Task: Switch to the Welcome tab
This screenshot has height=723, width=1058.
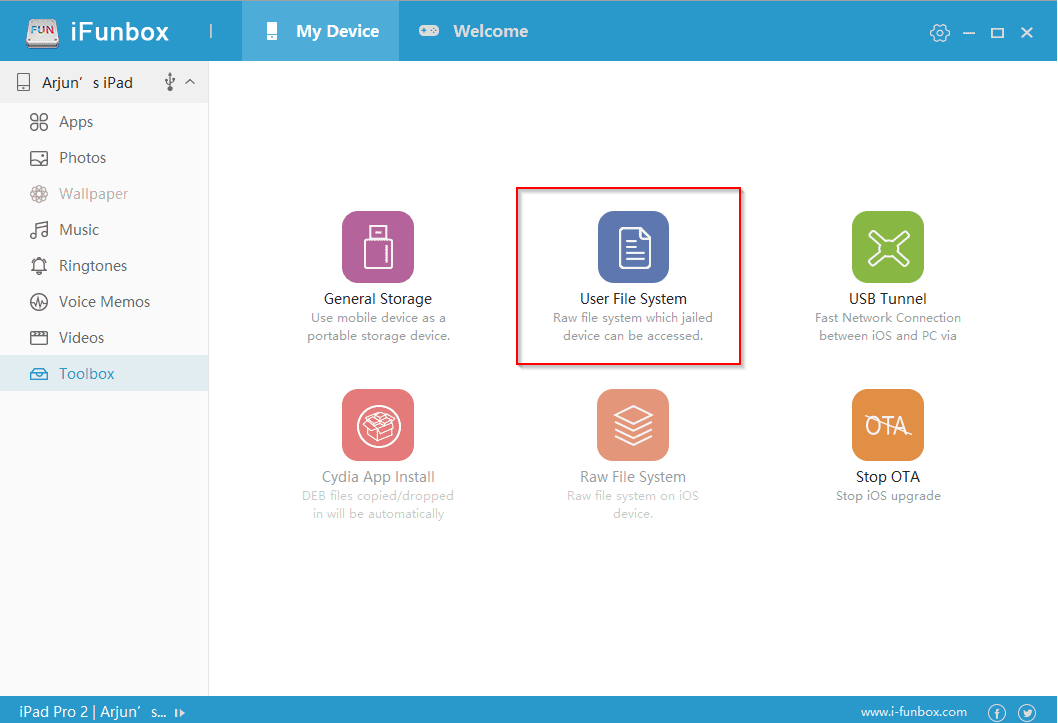Action: click(473, 31)
